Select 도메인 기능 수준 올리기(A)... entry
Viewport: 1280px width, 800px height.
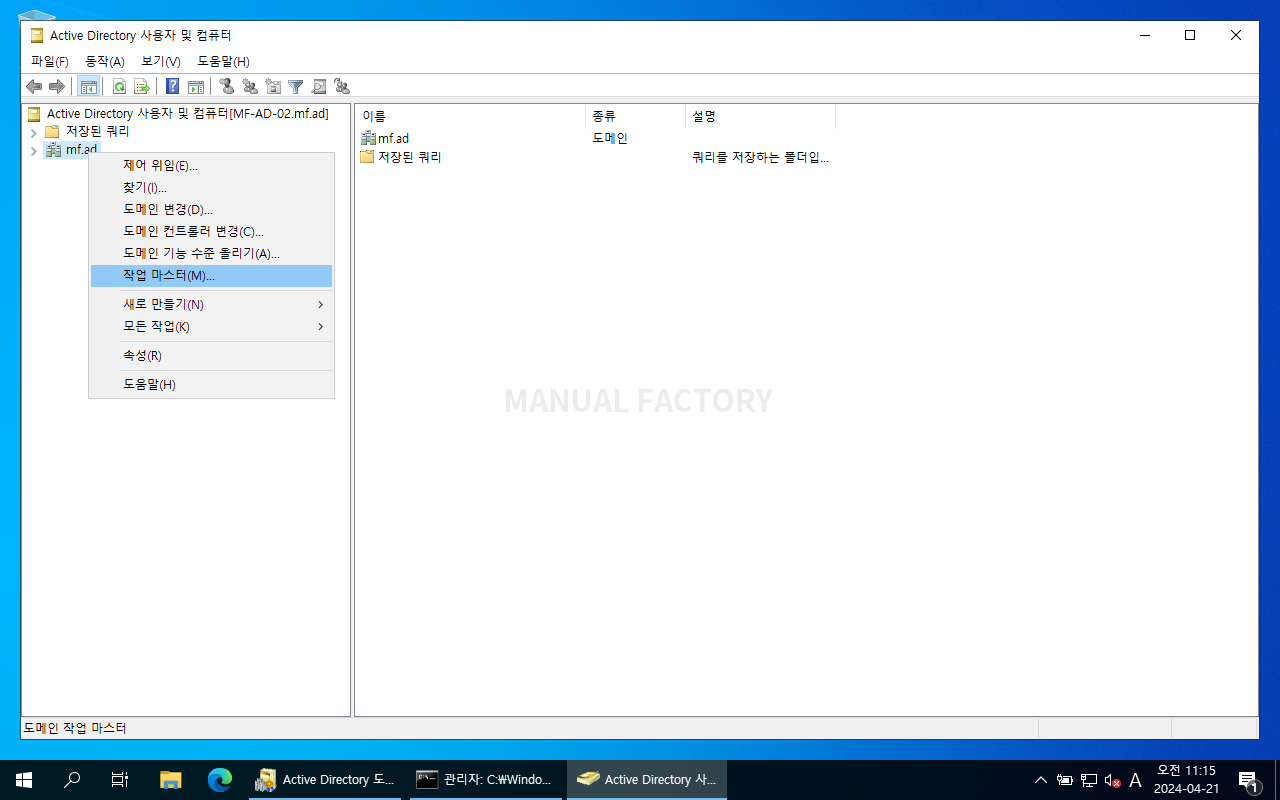click(211, 254)
